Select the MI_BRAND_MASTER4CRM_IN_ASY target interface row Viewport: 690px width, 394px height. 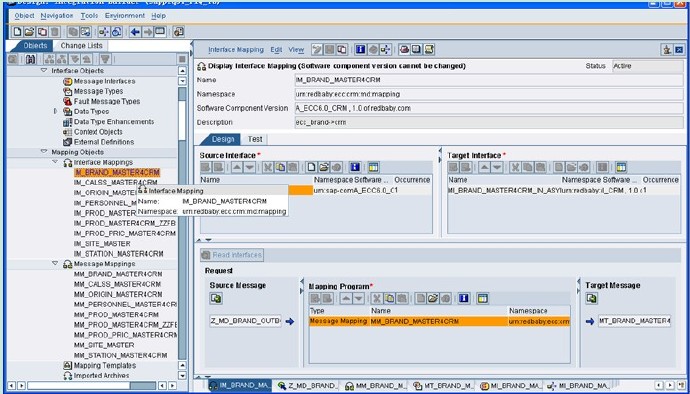[563, 191]
